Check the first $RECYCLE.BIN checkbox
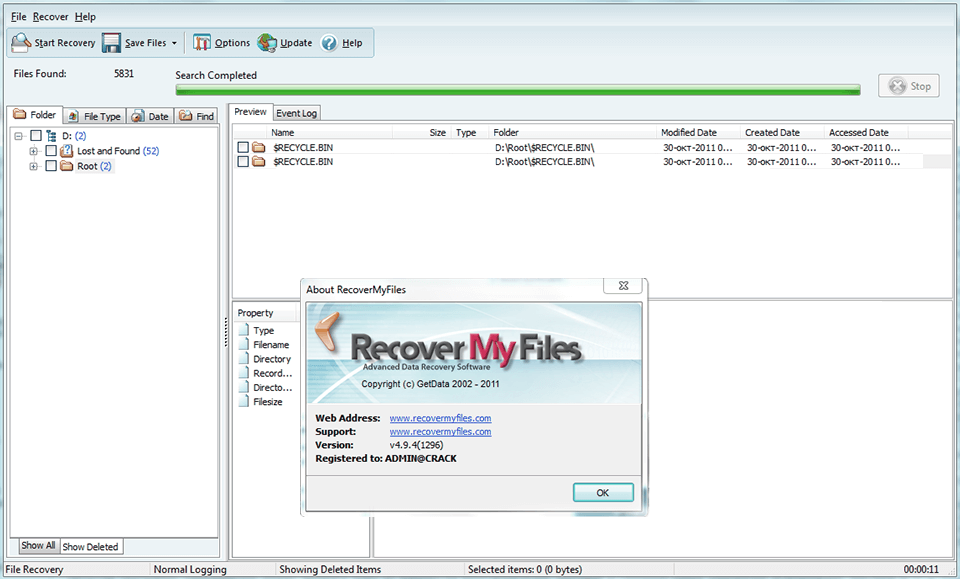Viewport: 960px width, 579px height. 241,146
